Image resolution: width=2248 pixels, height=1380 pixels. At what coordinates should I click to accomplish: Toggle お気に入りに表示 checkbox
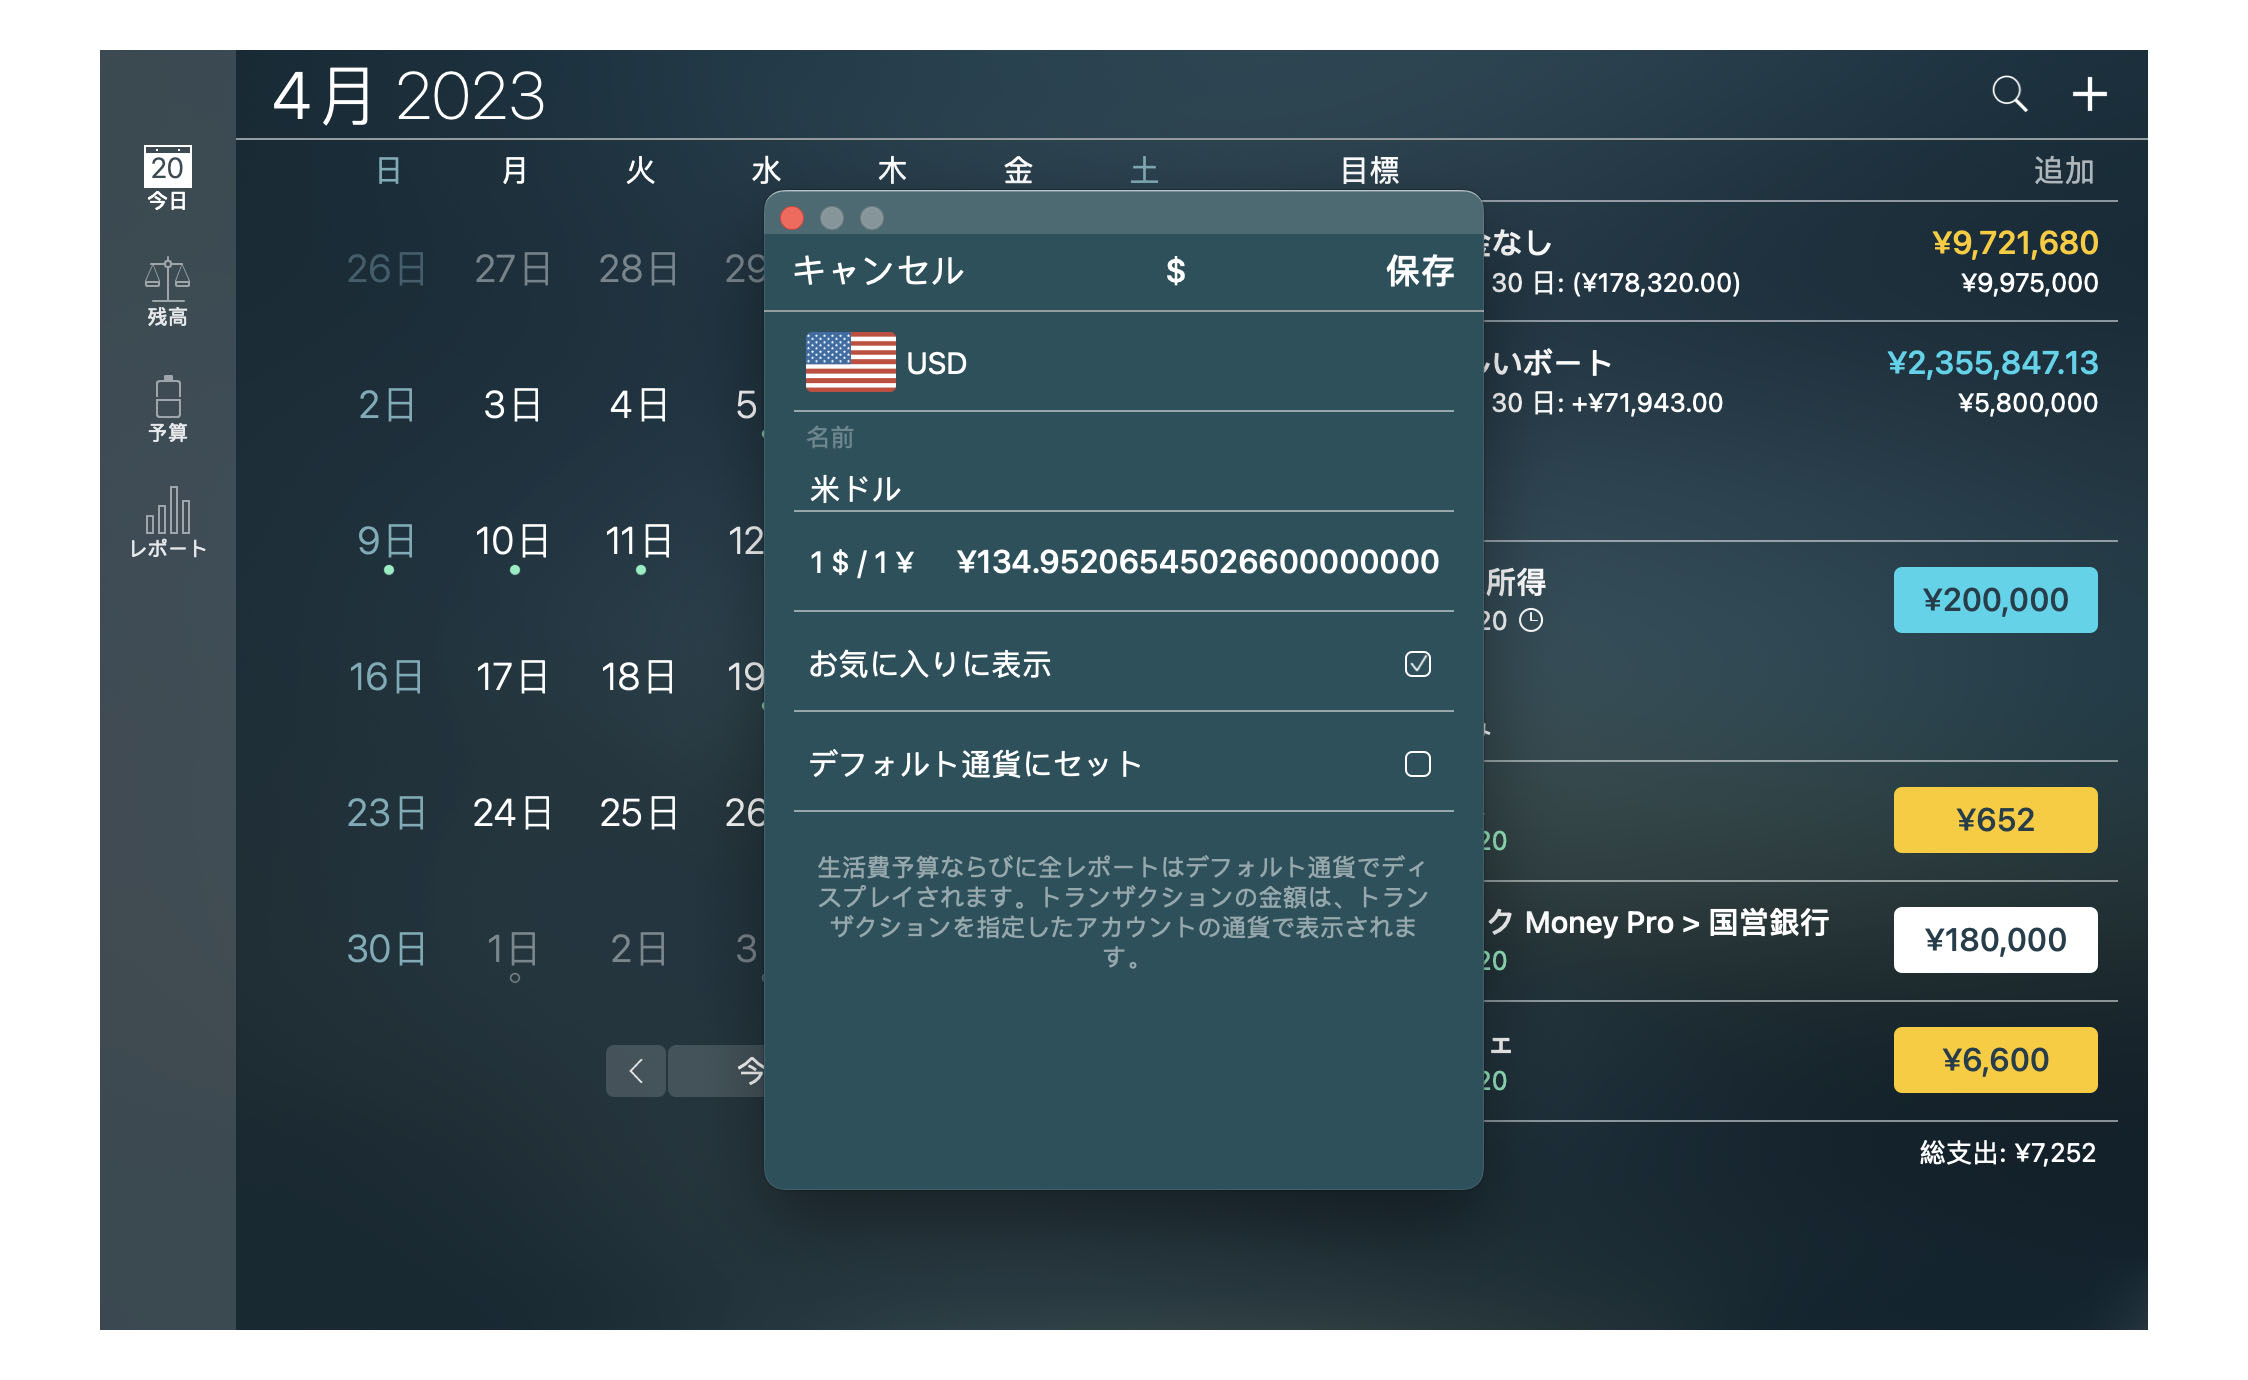pyautogui.click(x=1417, y=664)
